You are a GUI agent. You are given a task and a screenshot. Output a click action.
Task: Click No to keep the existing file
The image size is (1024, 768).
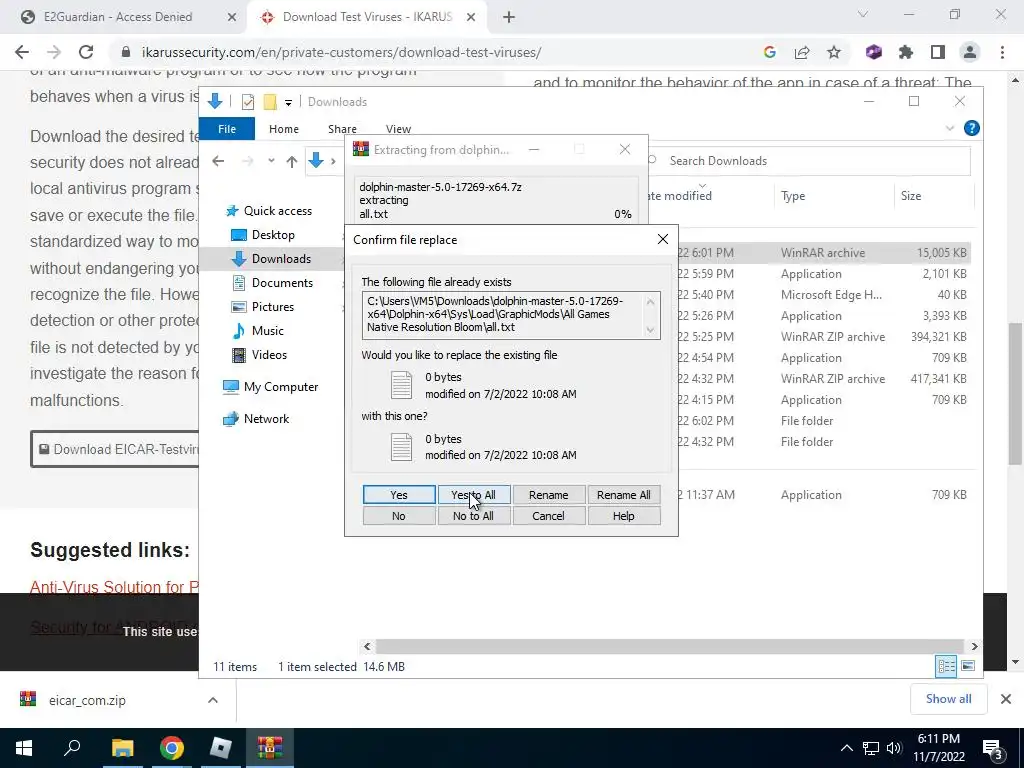[398, 516]
